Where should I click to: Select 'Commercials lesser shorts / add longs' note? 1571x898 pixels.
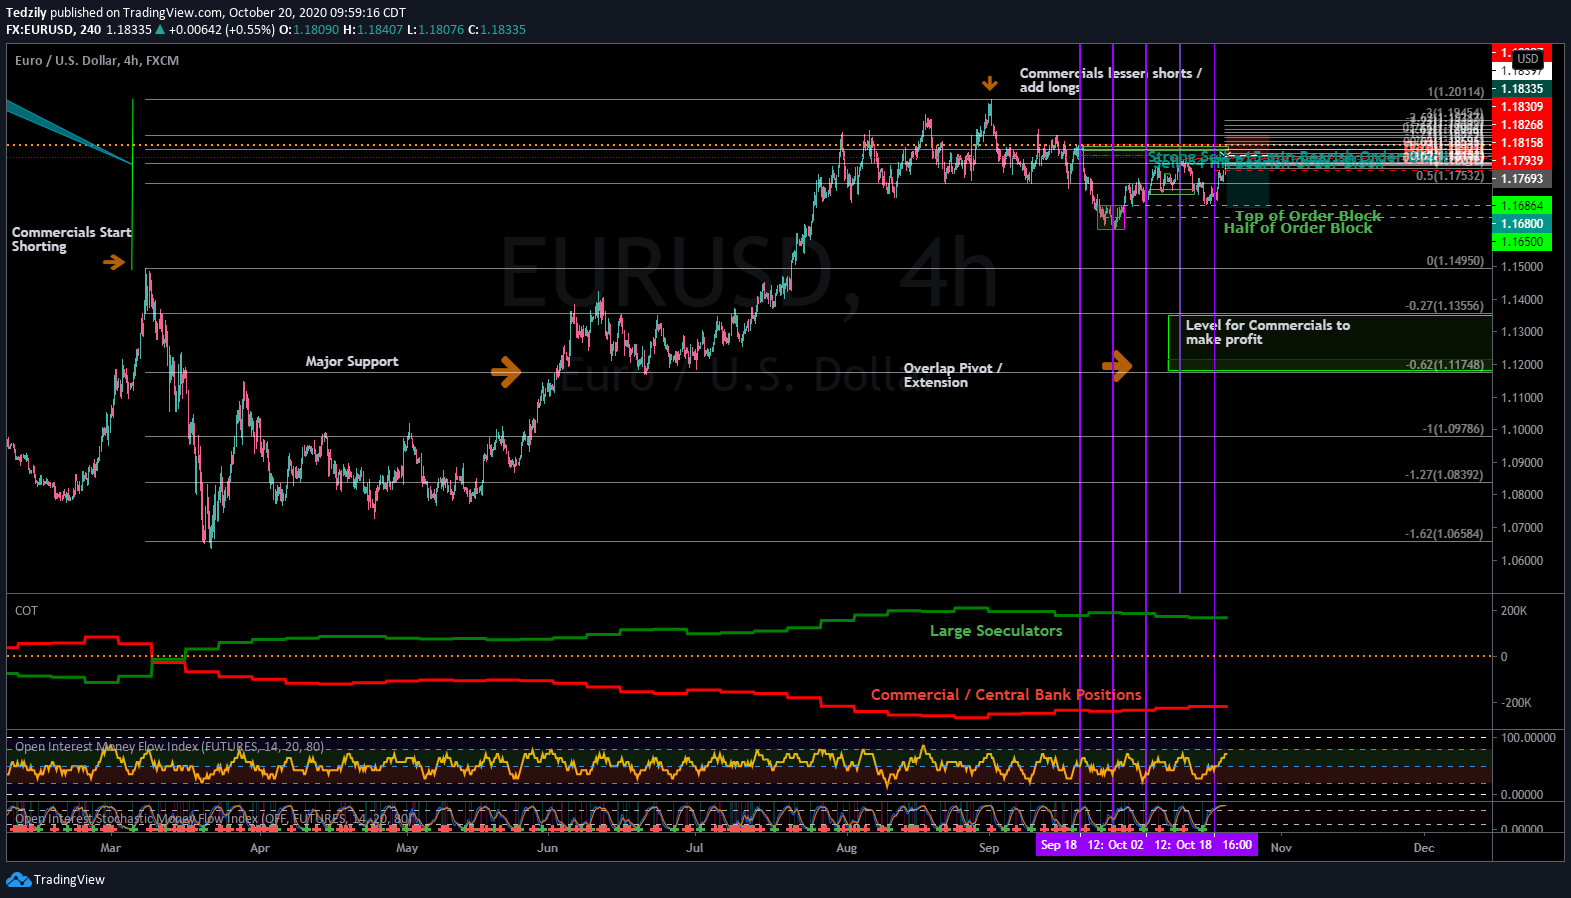1110,80
